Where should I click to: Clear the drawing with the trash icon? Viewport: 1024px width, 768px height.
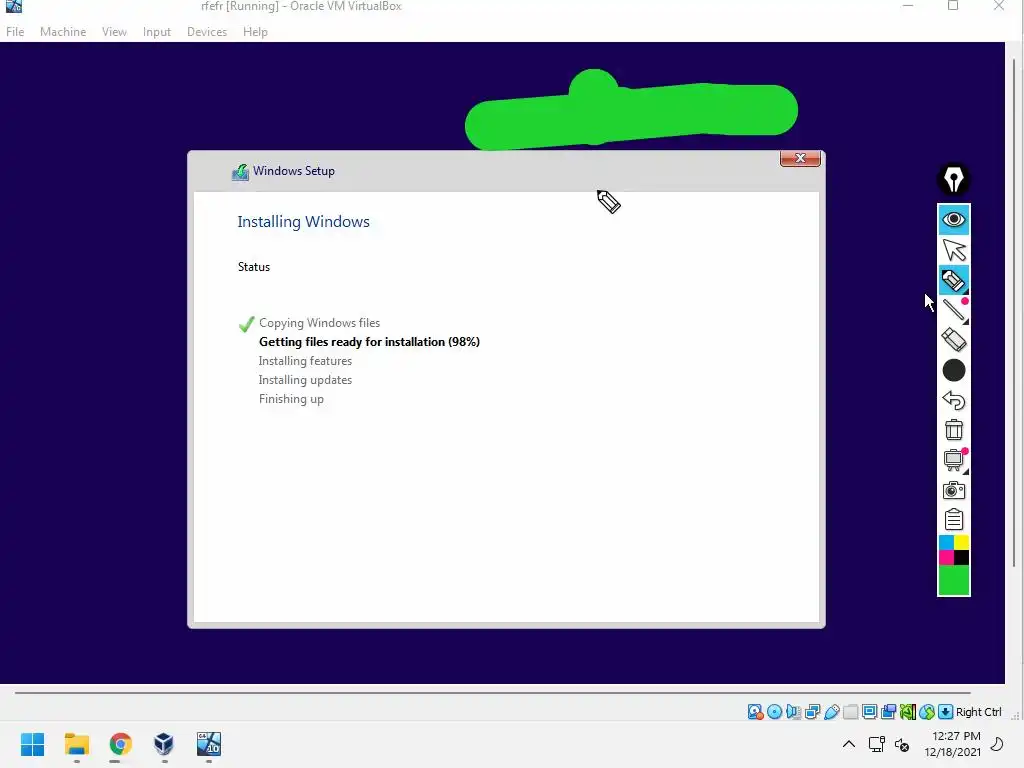pos(953,430)
